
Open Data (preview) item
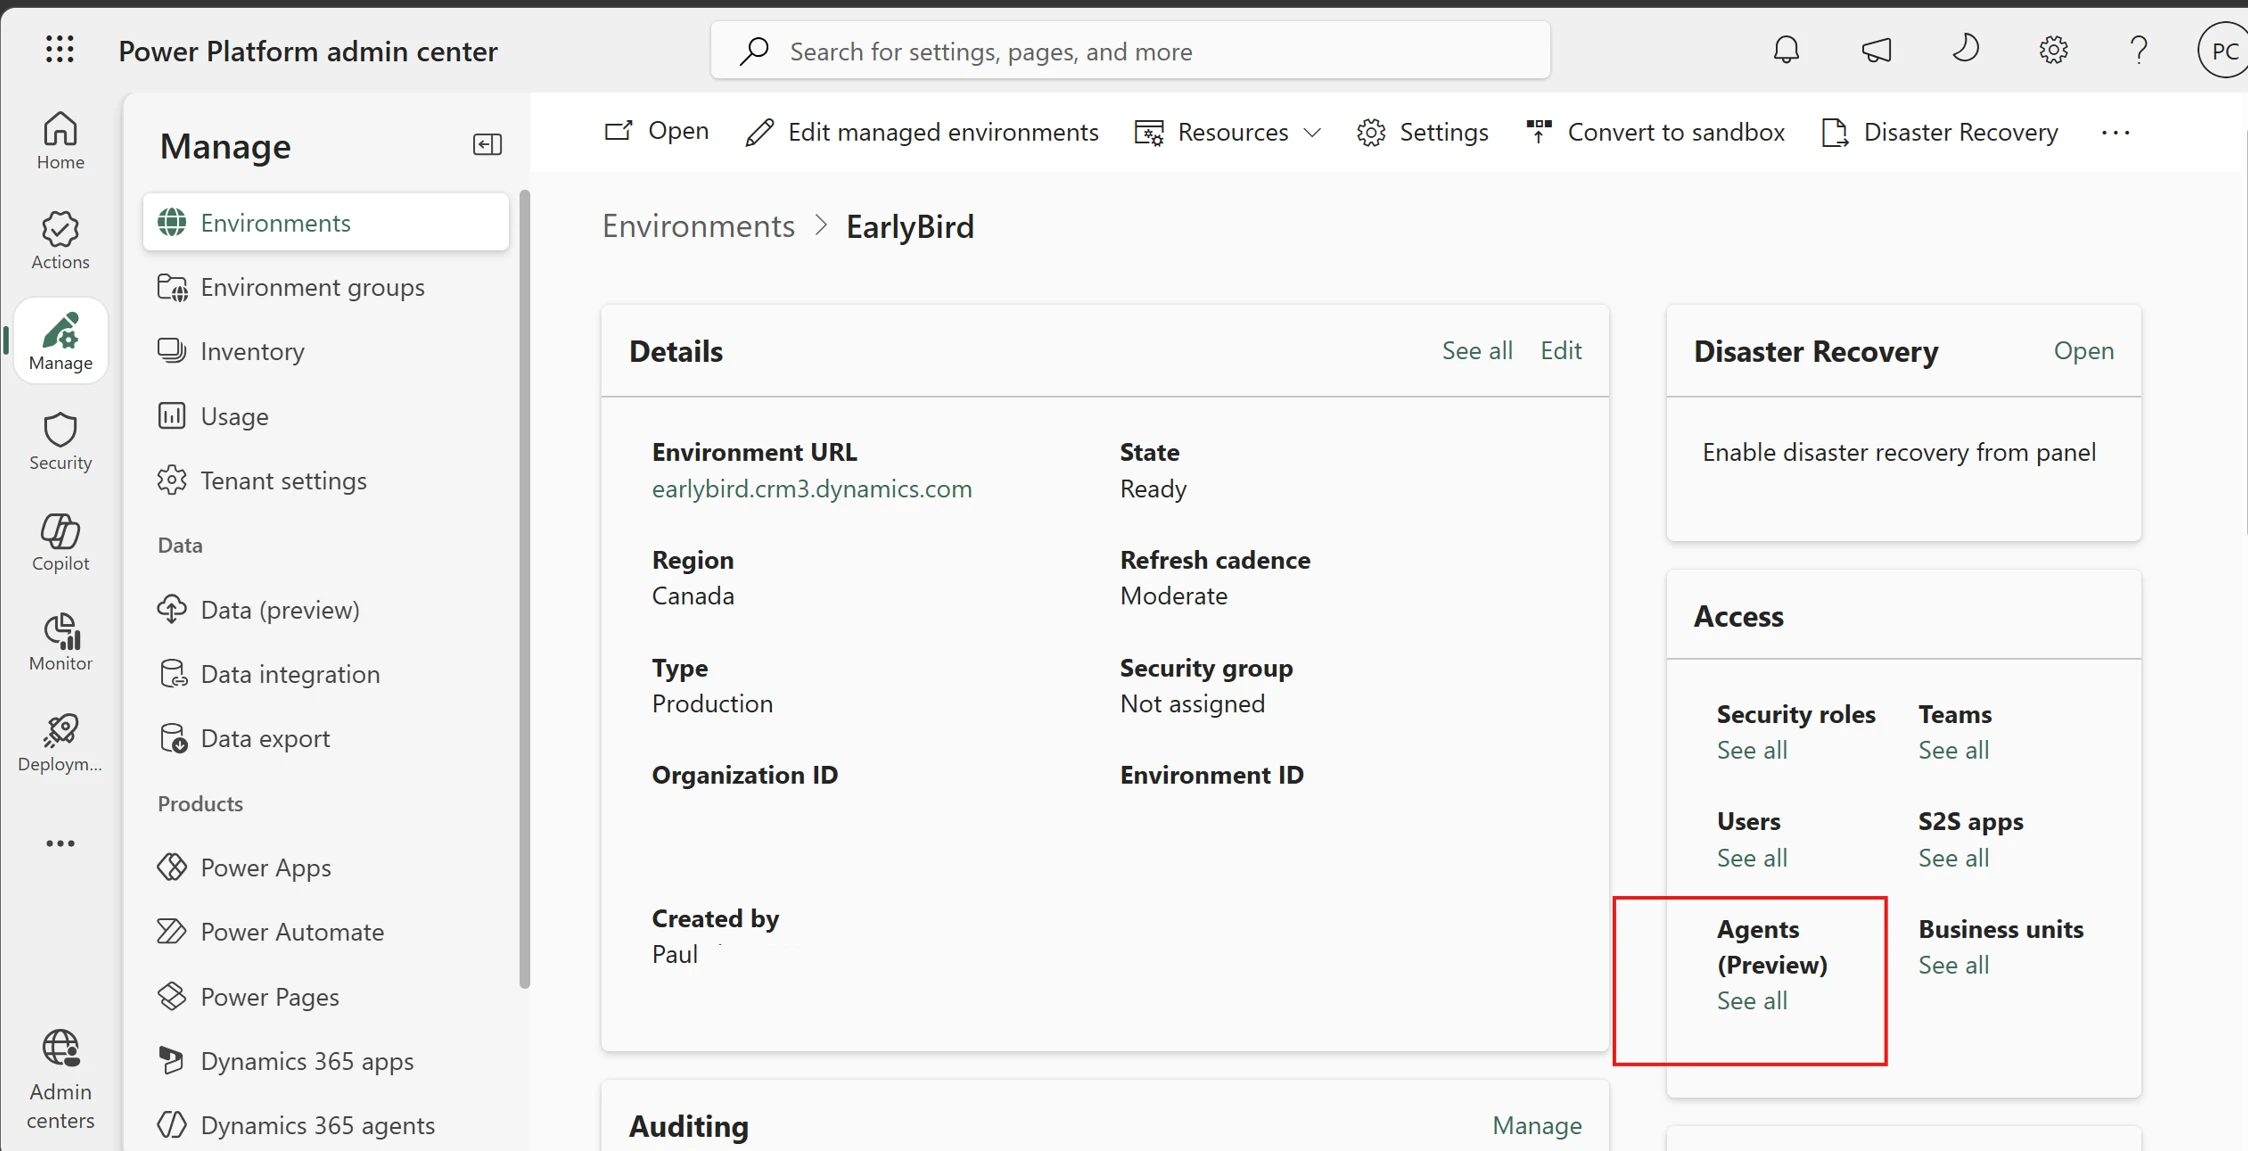tap(326, 609)
